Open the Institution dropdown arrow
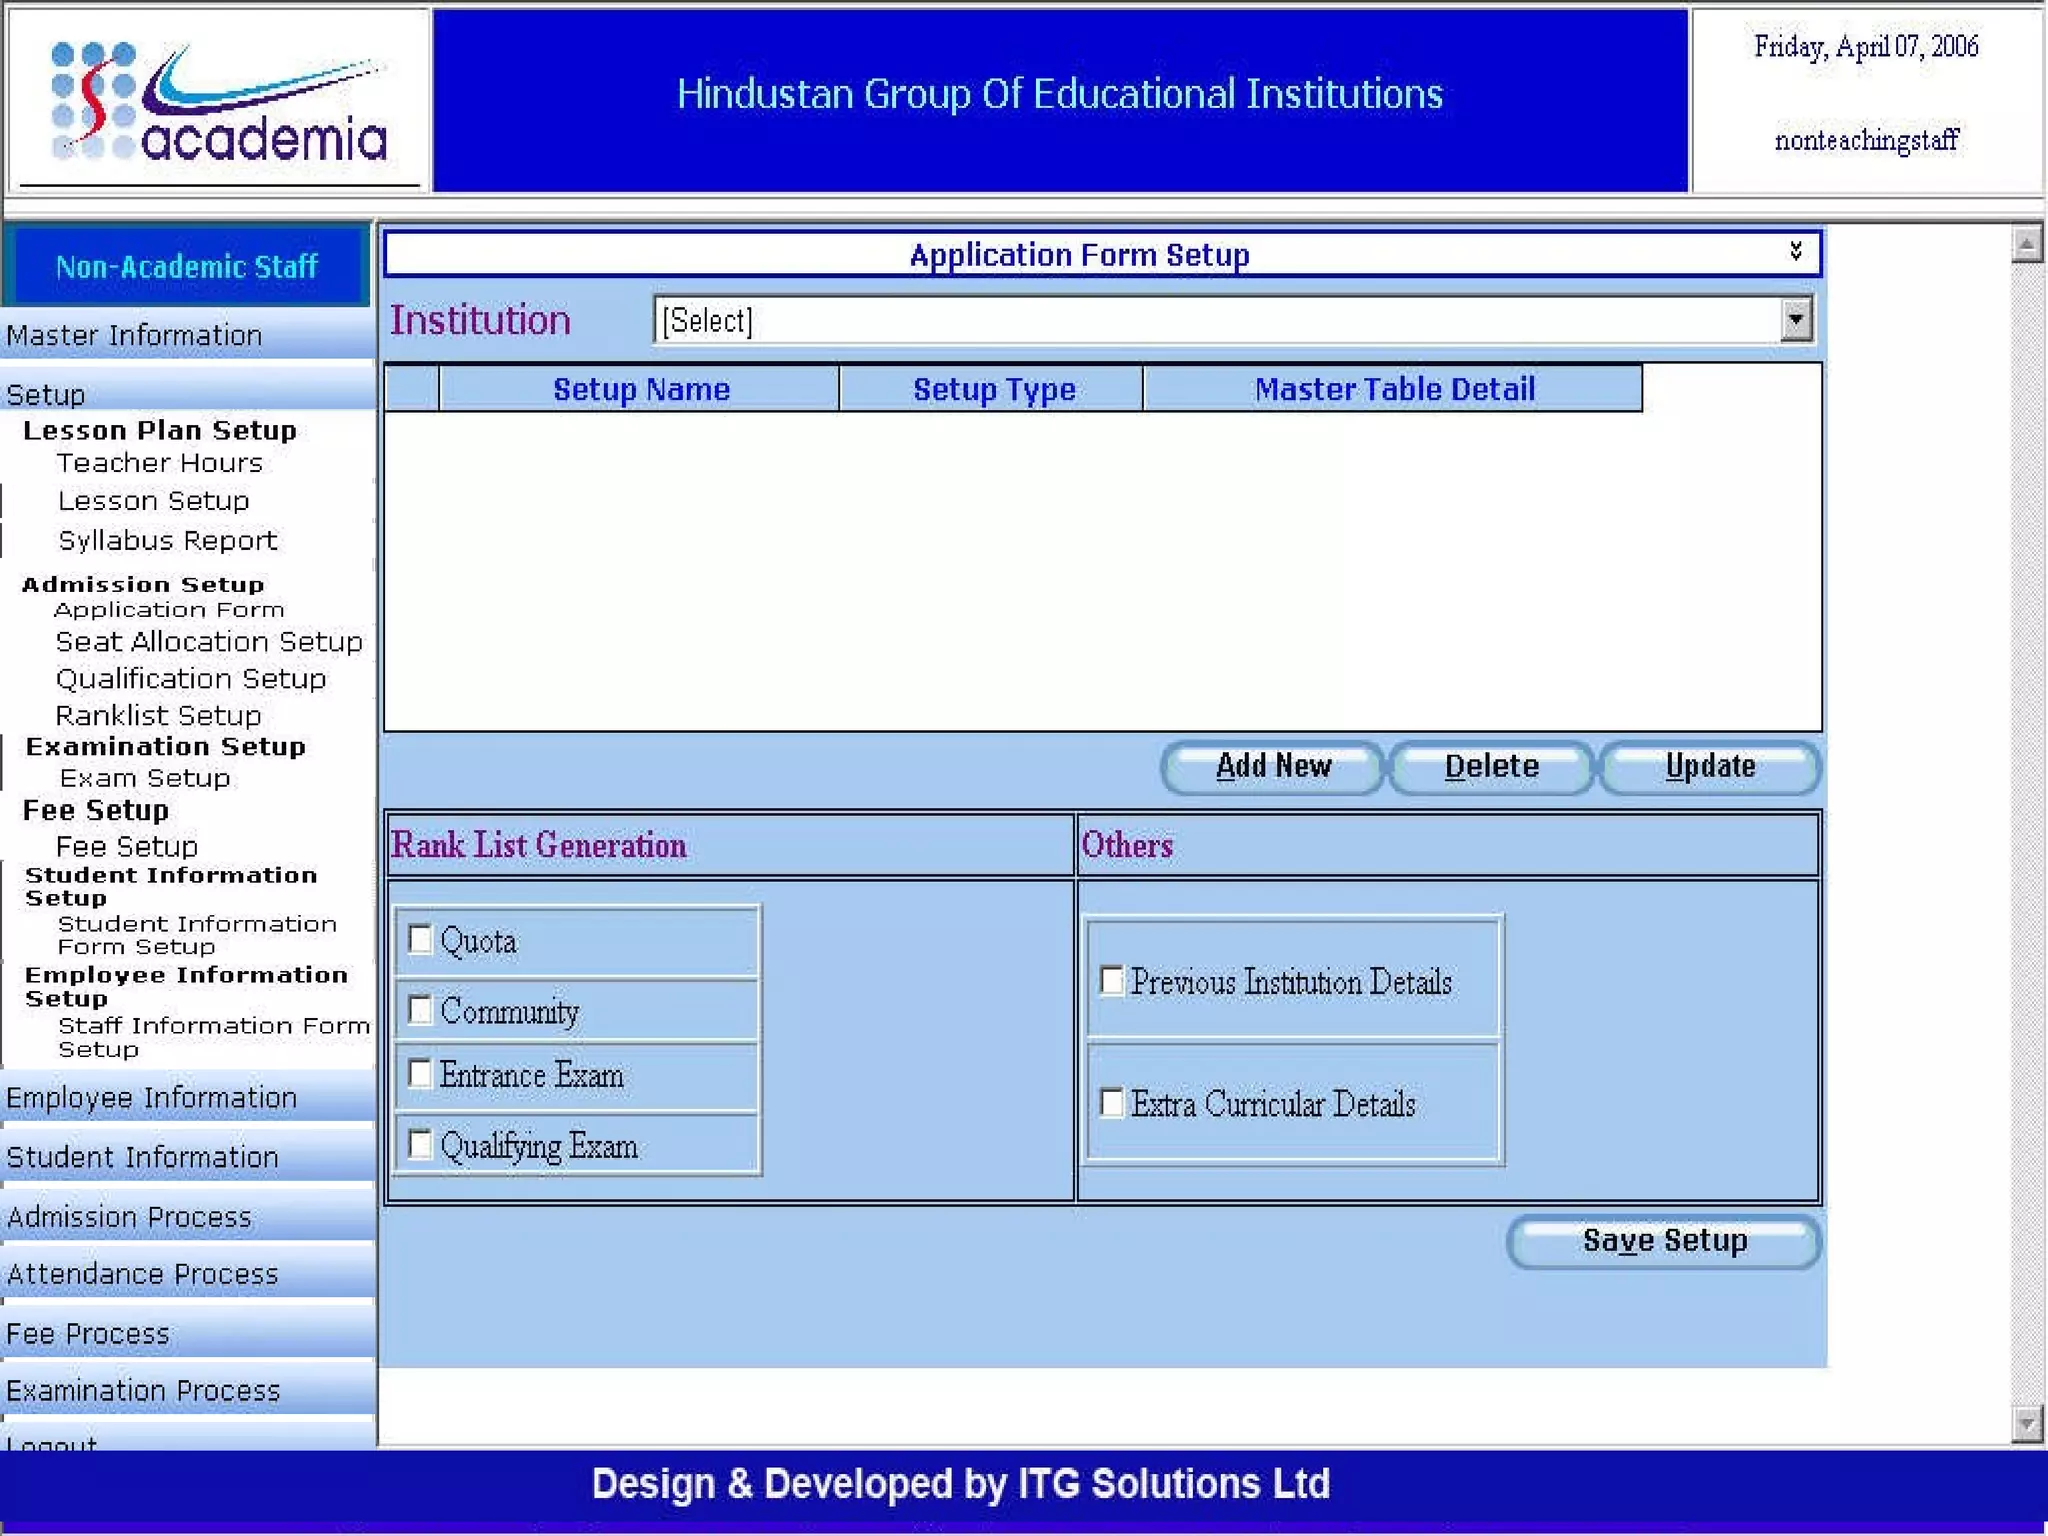This screenshot has width=2048, height=1536. click(x=1795, y=320)
